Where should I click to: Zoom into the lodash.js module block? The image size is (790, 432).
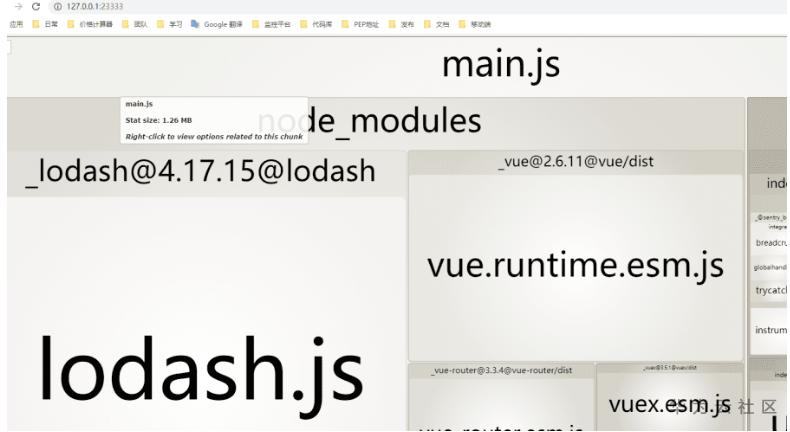pos(206,314)
